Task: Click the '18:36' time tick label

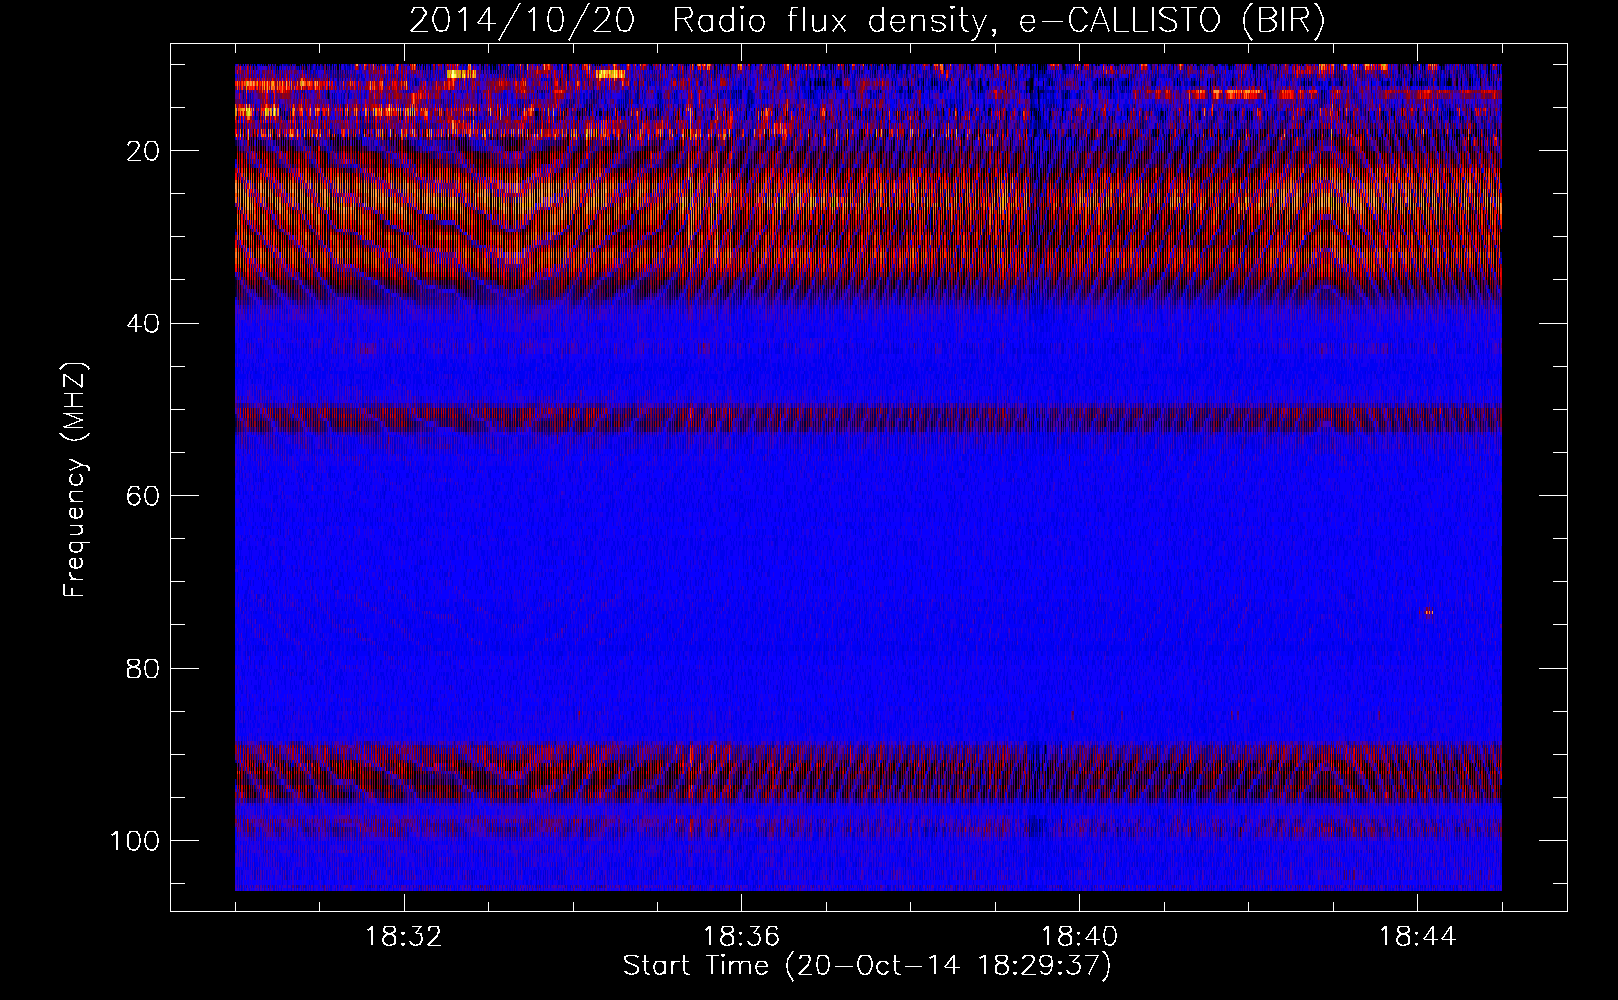Action: tap(741, 937)
